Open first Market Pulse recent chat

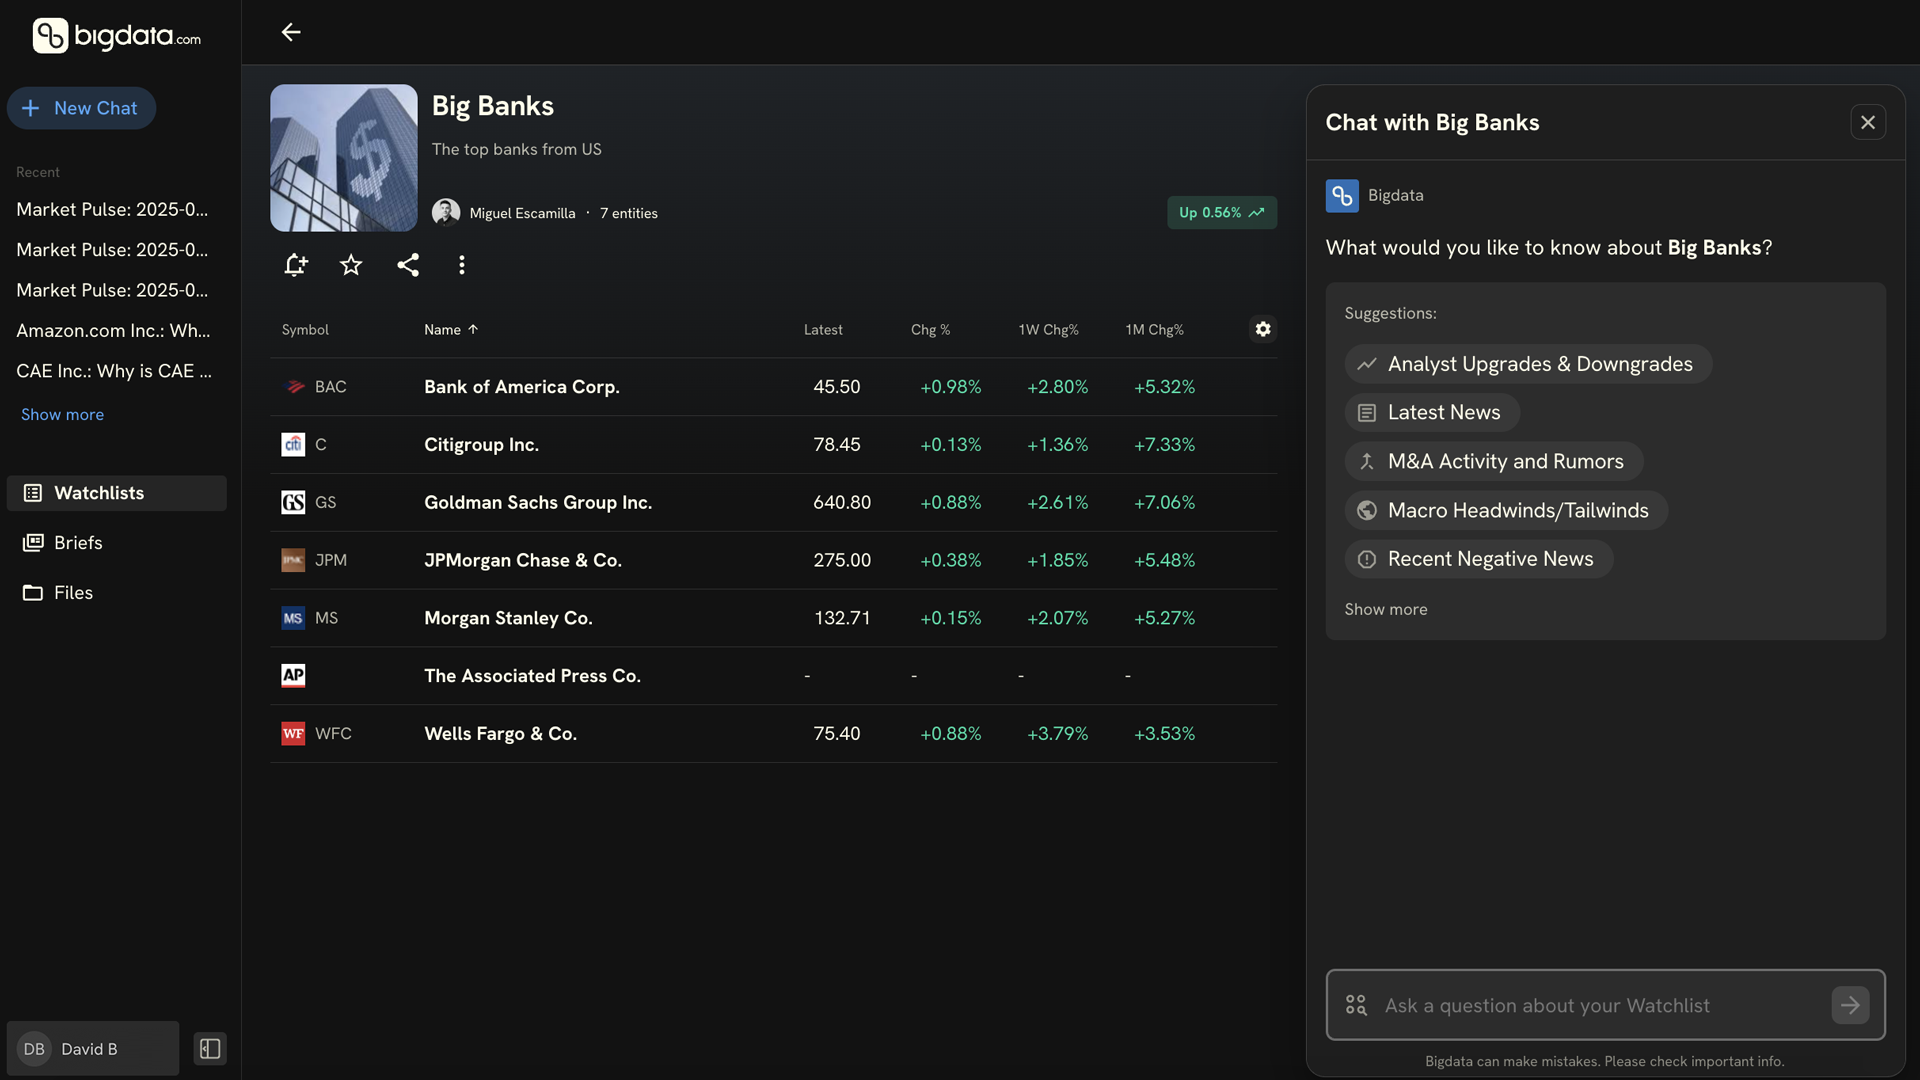point(112,210)
